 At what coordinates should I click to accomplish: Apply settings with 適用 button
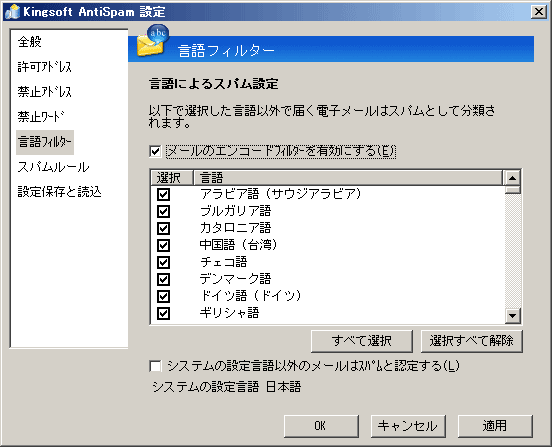495,426
